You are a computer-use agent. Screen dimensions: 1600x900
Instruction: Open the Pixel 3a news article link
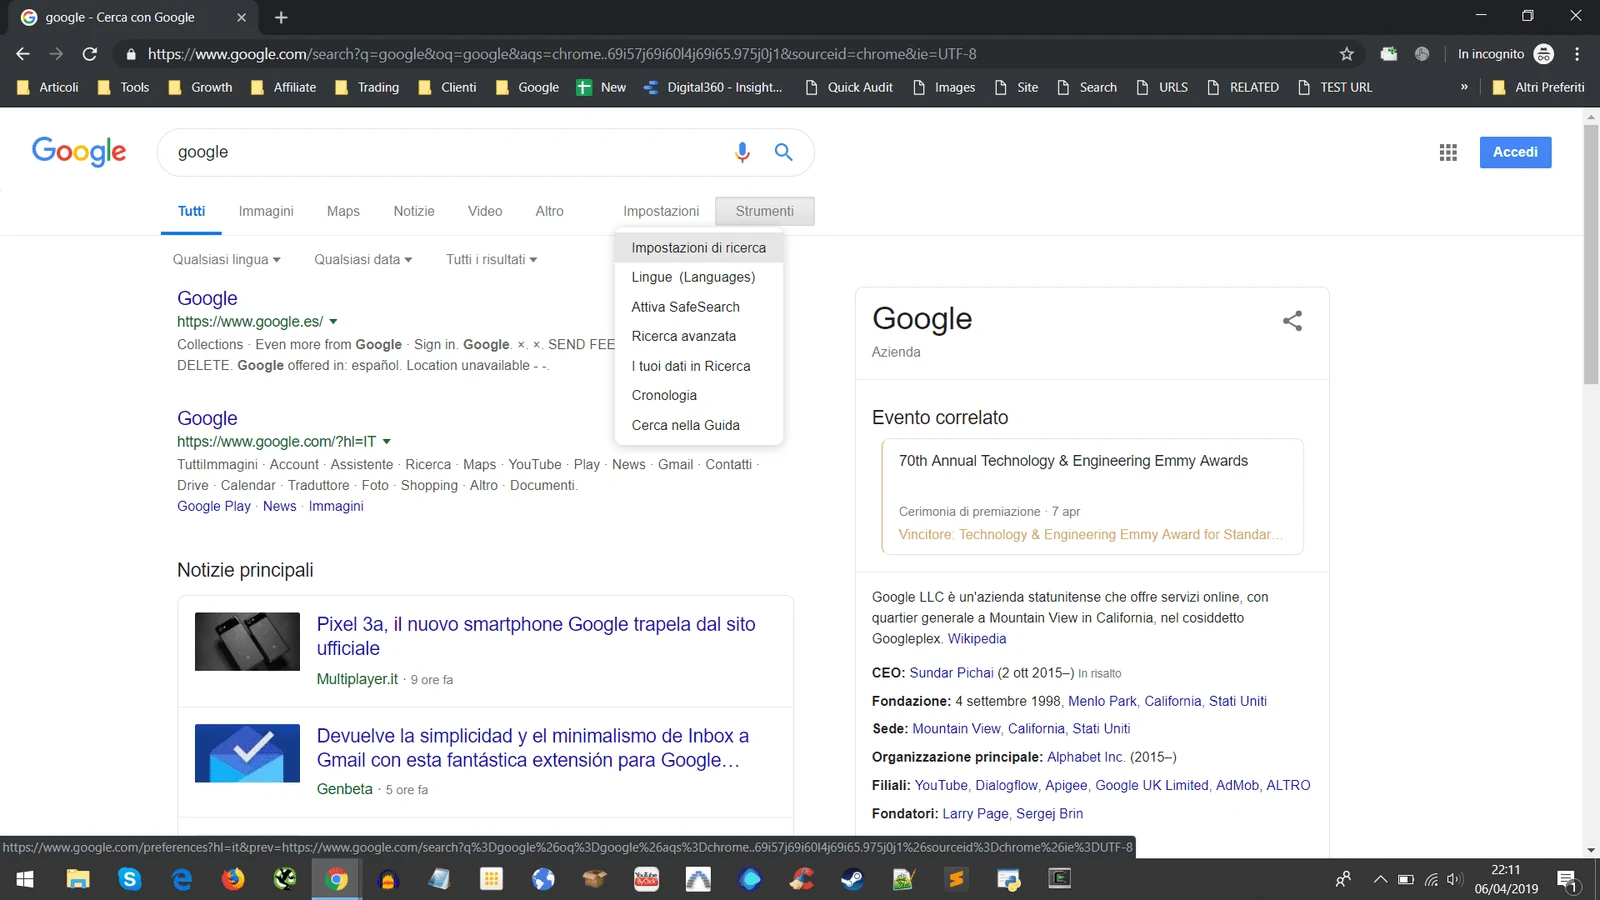[x=536, y=636]
